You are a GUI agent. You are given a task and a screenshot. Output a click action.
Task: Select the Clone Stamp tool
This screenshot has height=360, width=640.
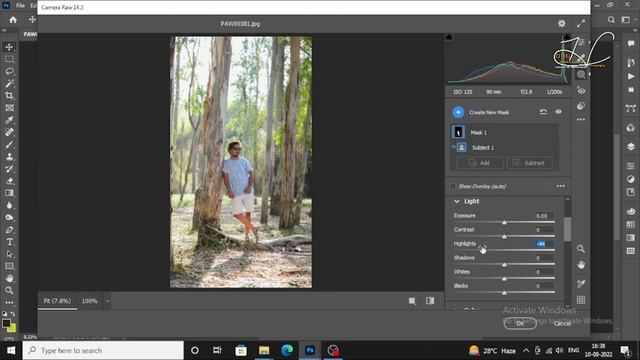tap(9, 157)
